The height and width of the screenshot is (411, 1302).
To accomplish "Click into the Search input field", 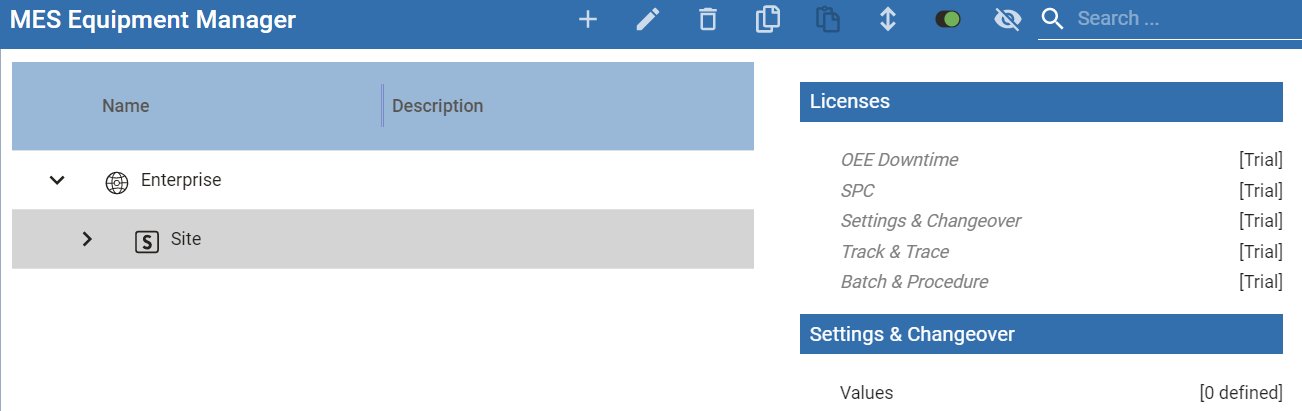I will click(1180, 19).
